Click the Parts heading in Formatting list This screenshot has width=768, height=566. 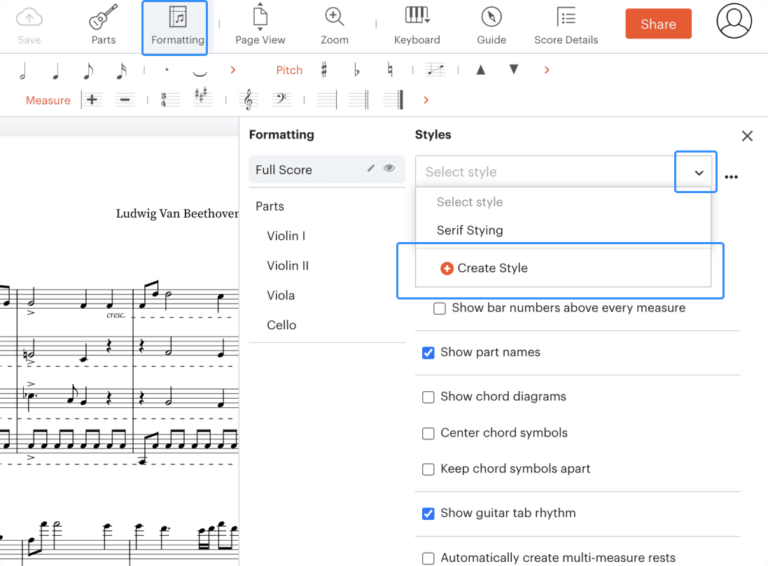pyautogui.click(x=269, y=206)
